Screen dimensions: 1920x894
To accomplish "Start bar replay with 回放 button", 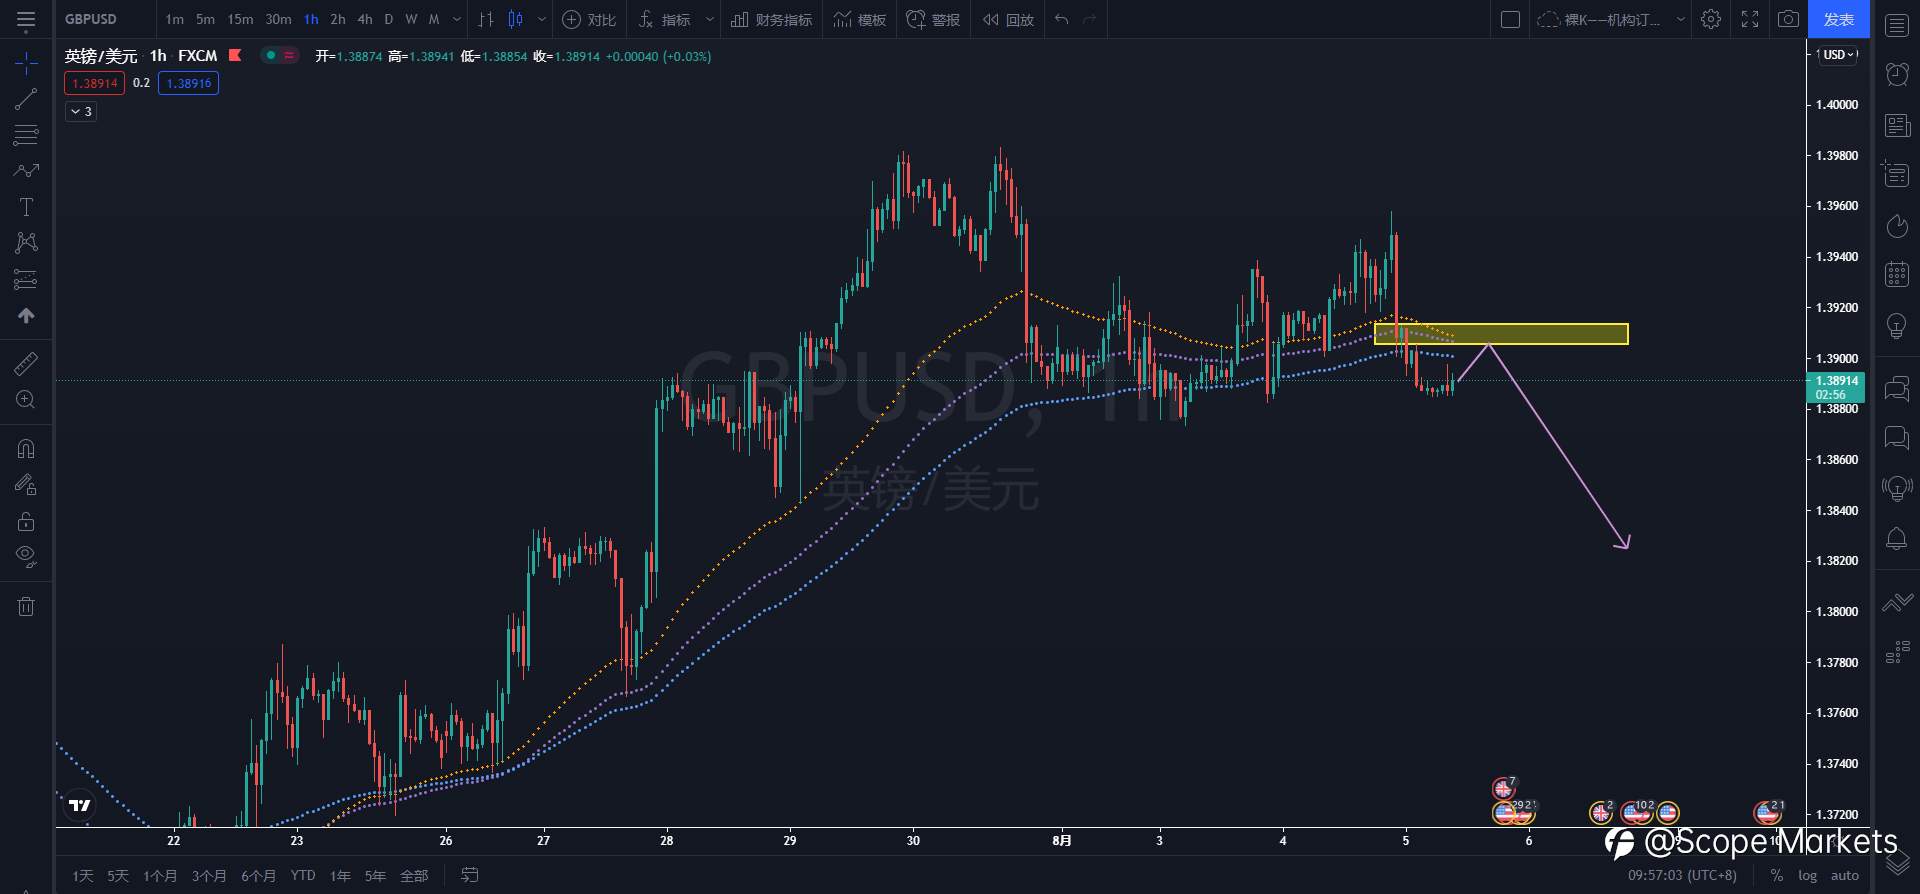I will (1008, 19).
